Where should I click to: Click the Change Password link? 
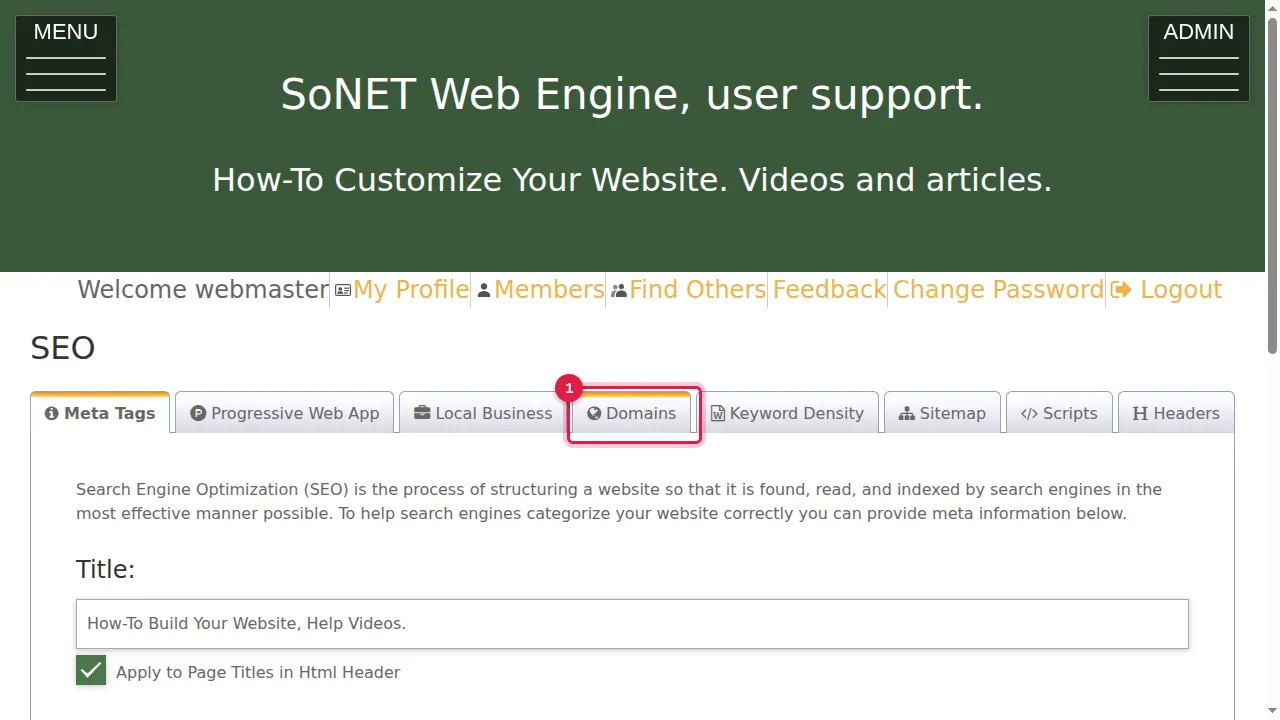[998, 290]
